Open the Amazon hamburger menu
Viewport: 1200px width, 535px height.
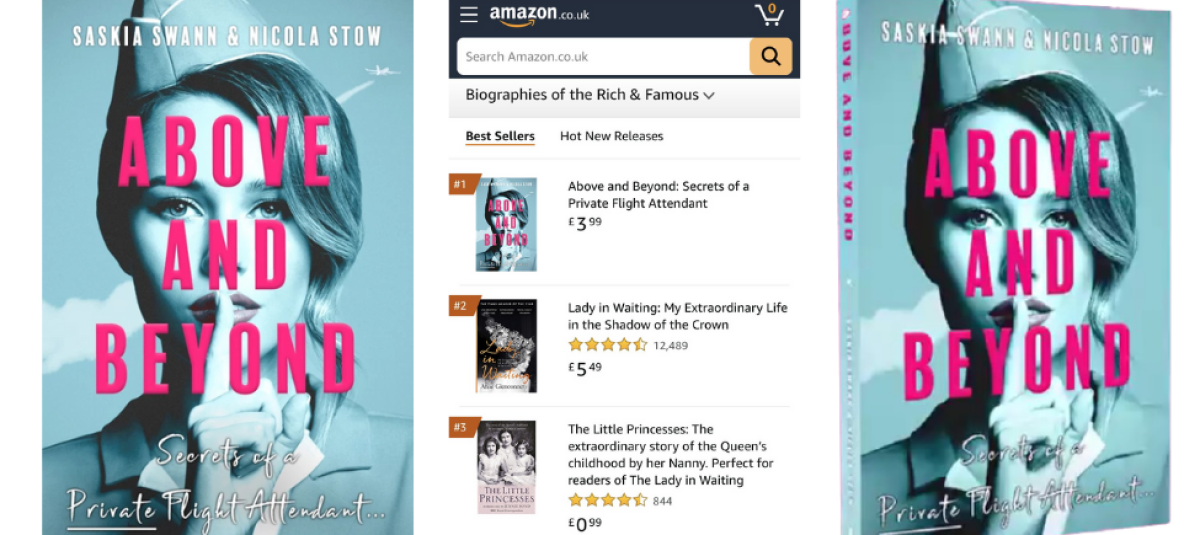click(469, 14)
